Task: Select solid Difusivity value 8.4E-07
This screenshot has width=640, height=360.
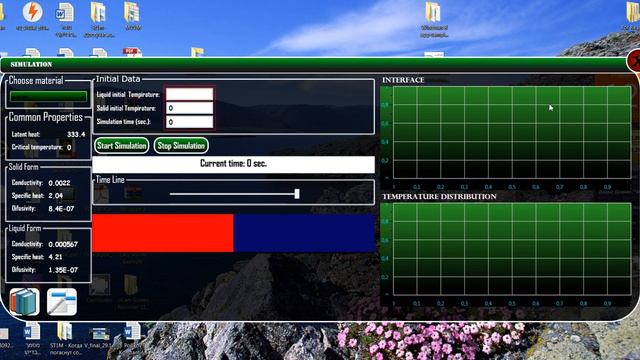Action: tap(61, 209)
